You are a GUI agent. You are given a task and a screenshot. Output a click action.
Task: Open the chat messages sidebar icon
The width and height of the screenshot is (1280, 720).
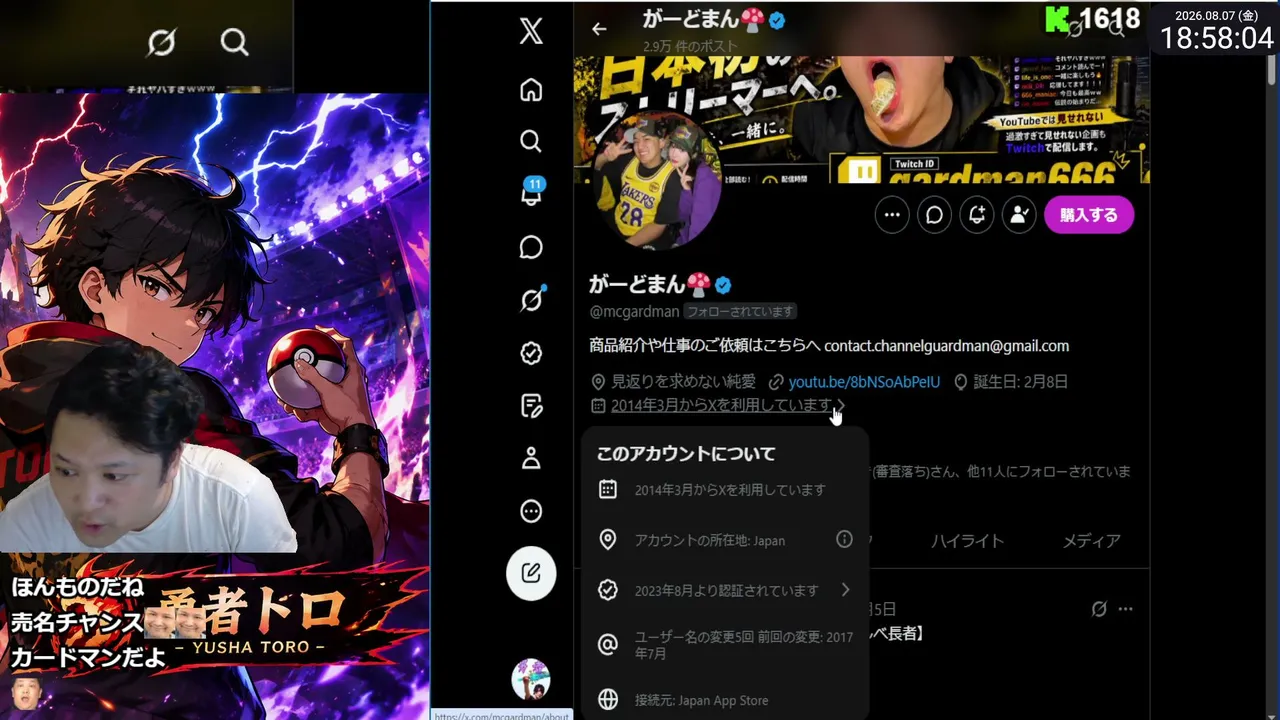[x=531, y=247]
